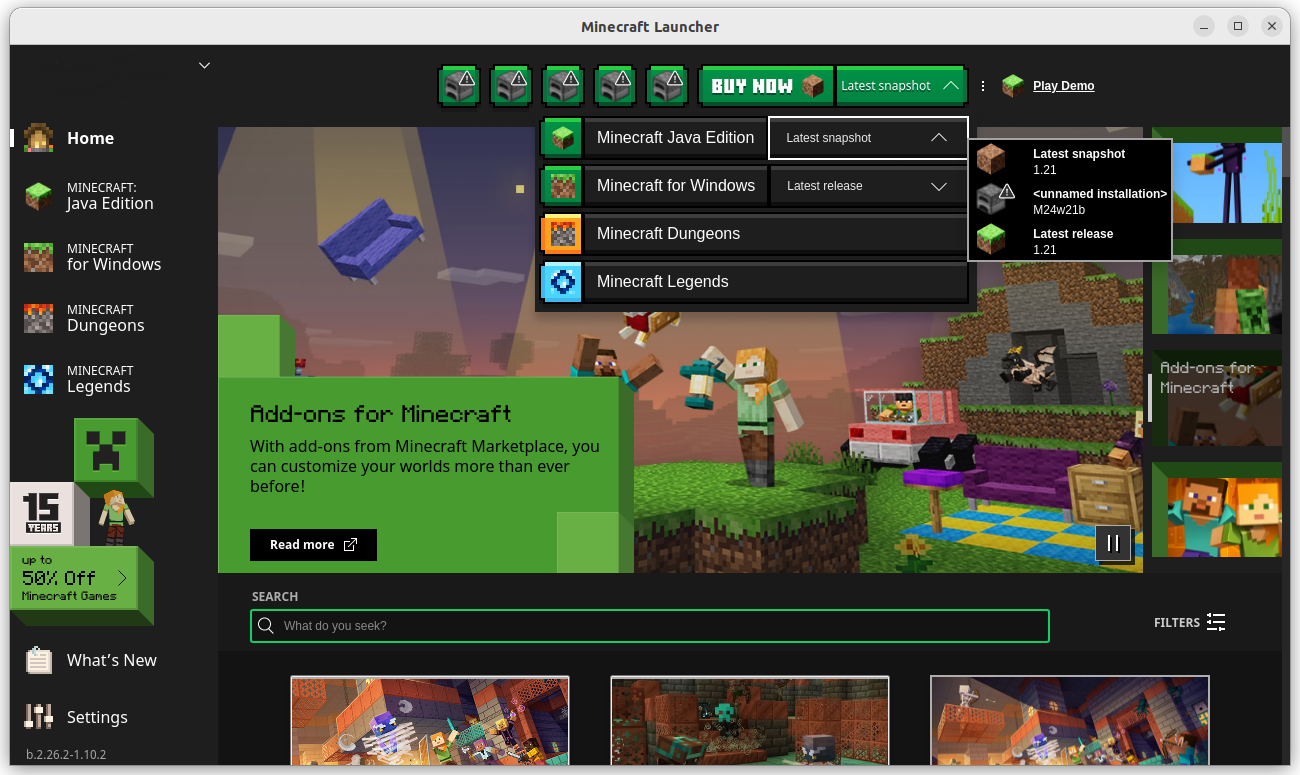Open the Minecraft for Windows sidebar icon

[39, 257]
